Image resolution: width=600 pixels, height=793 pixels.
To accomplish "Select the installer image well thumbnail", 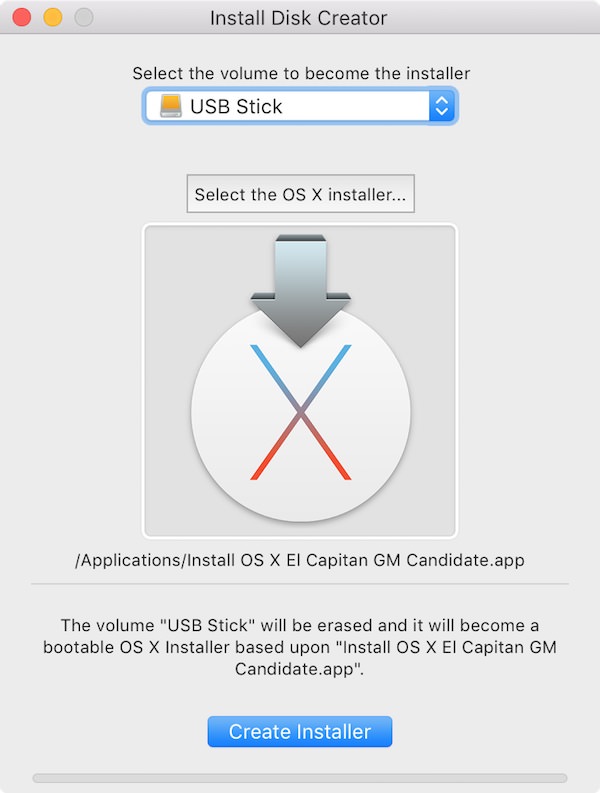I will point(300,380).
